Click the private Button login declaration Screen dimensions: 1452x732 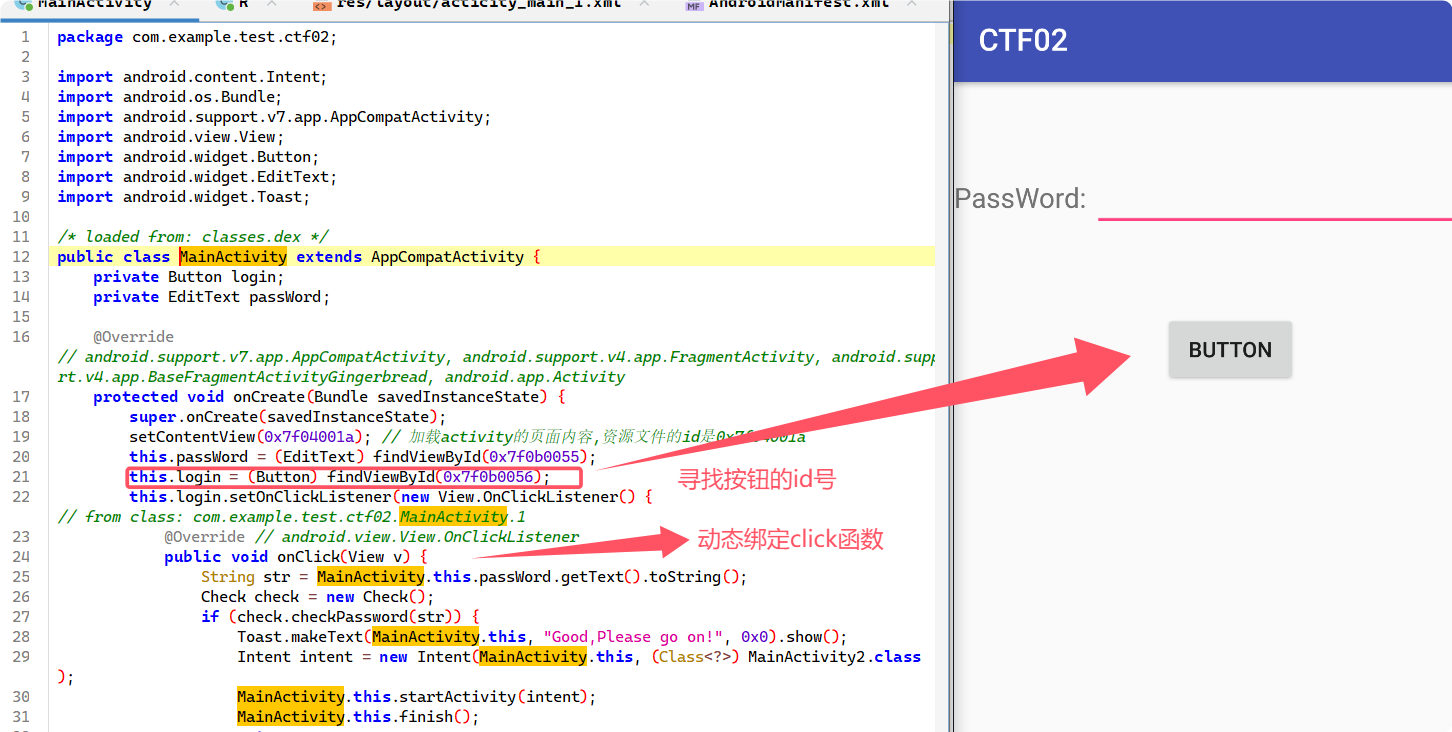189,277
